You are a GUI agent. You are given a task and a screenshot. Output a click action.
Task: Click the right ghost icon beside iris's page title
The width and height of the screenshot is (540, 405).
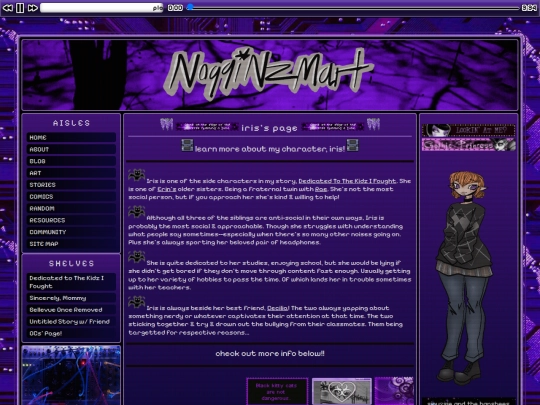(373, 124)
